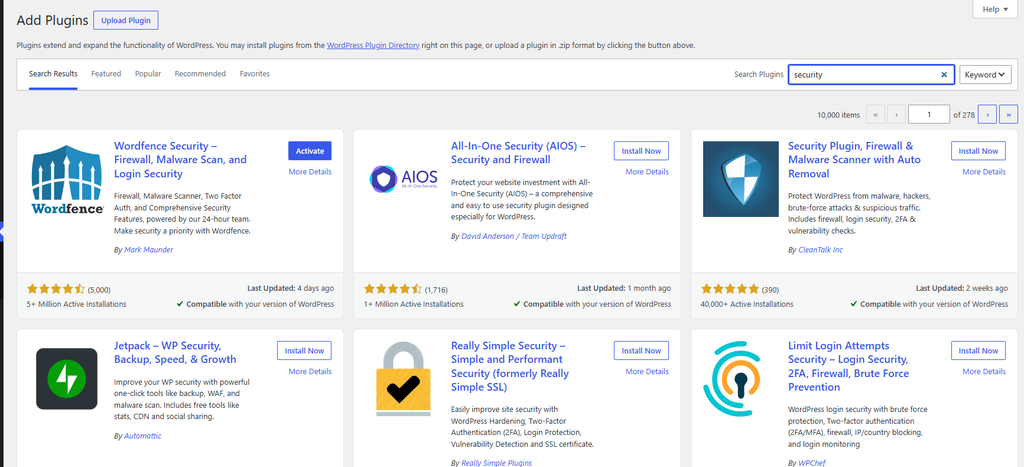Click the blue shield Security Plugin icon
1024x467 pixels.
click(741, 179)
